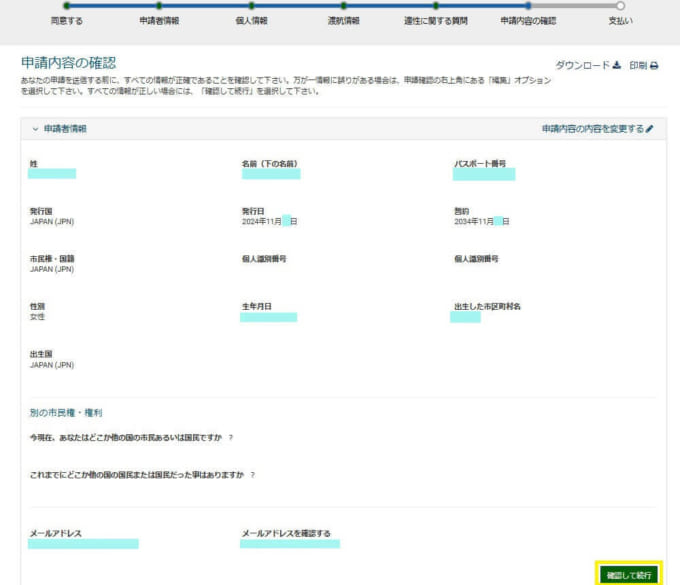Image resolution: width=680 pixels, height=585 pixels.
Task: Open help '?' for これまでに citizenship question
Action: point(253,474)
